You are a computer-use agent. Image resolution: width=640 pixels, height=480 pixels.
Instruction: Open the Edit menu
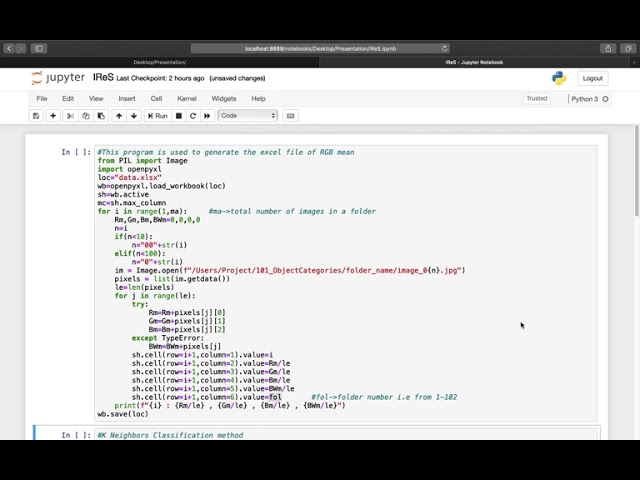pyautogui.click(x=68, y=99)
